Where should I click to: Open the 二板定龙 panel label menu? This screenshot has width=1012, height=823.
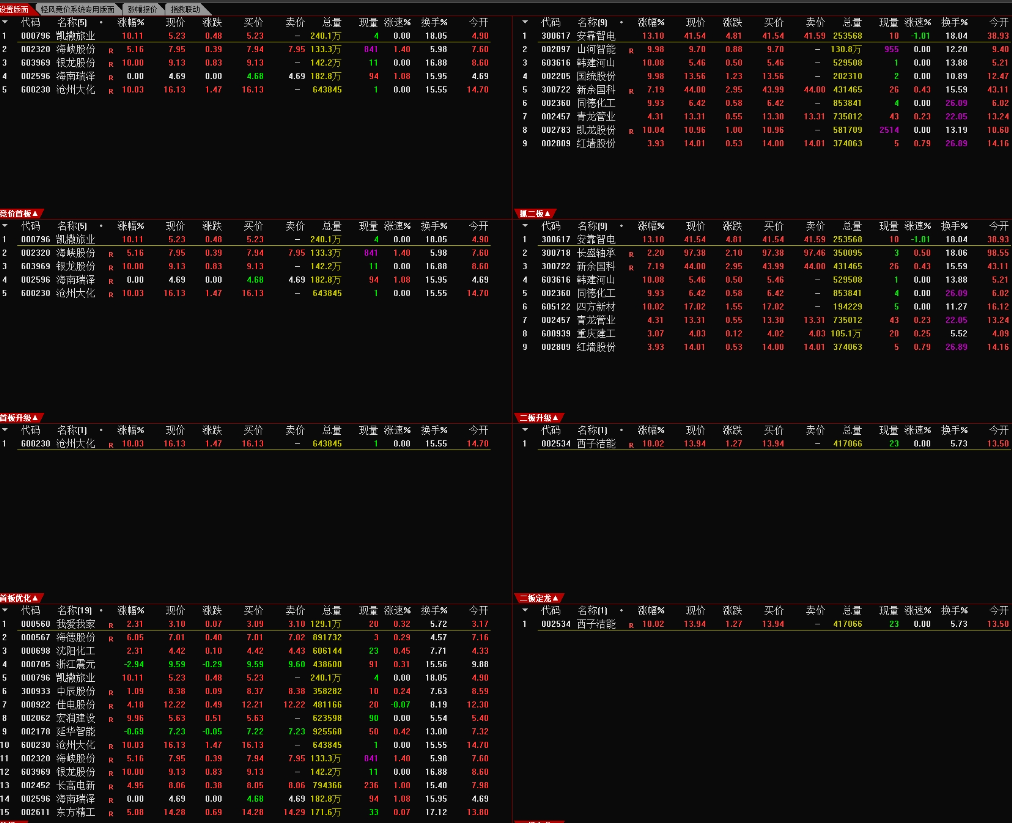tap(541, 598)
